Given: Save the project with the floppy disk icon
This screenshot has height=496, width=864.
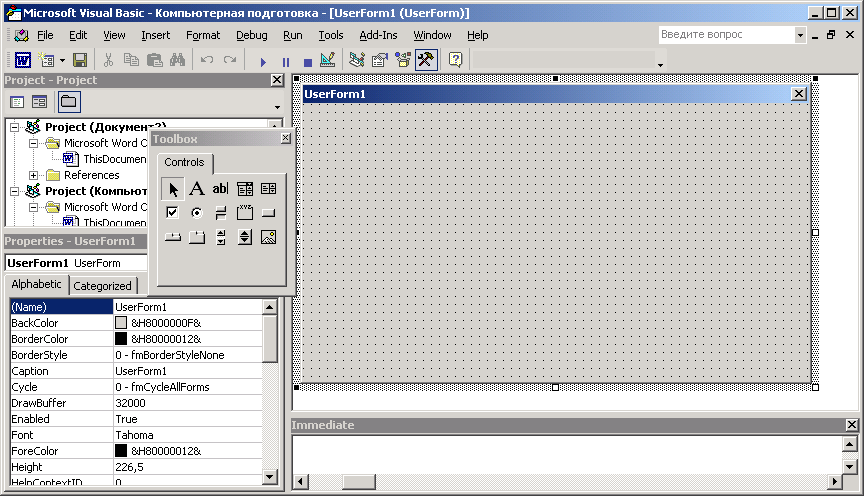Looking at the screenshot, I should coord(80,60).
